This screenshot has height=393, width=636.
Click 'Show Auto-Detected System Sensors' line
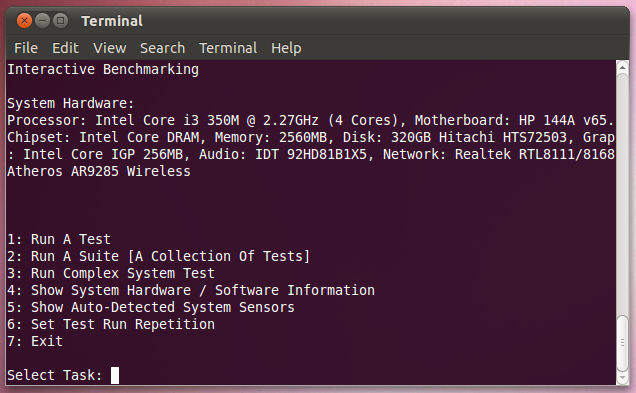[151, 307]
